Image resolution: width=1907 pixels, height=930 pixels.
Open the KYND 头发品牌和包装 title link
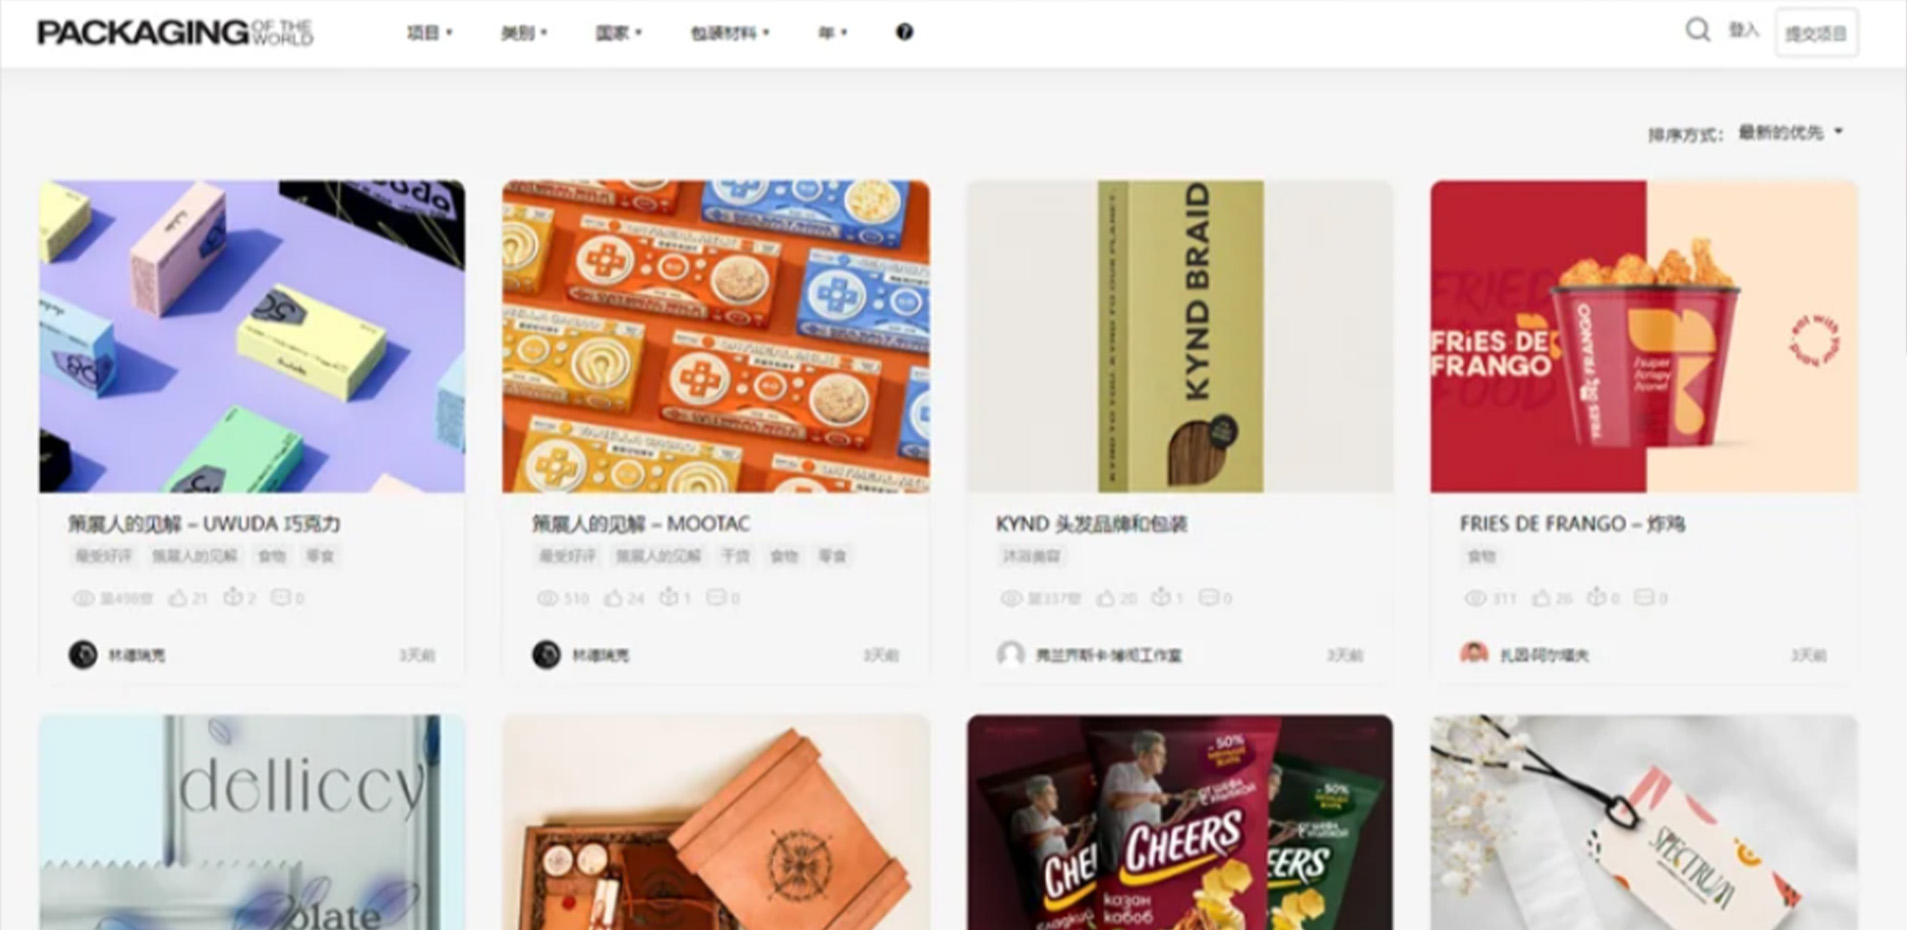coord(1091,524)
